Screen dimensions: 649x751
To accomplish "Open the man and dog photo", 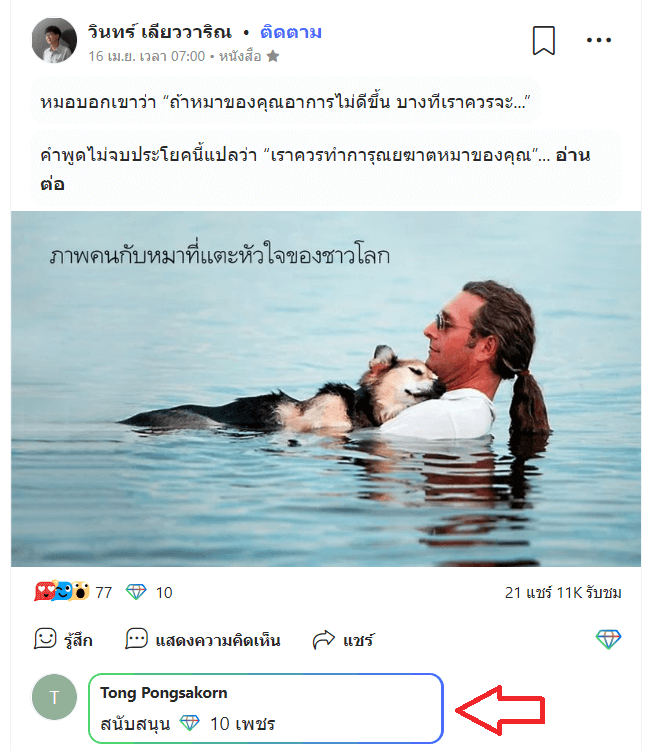I will coord(326,389).
